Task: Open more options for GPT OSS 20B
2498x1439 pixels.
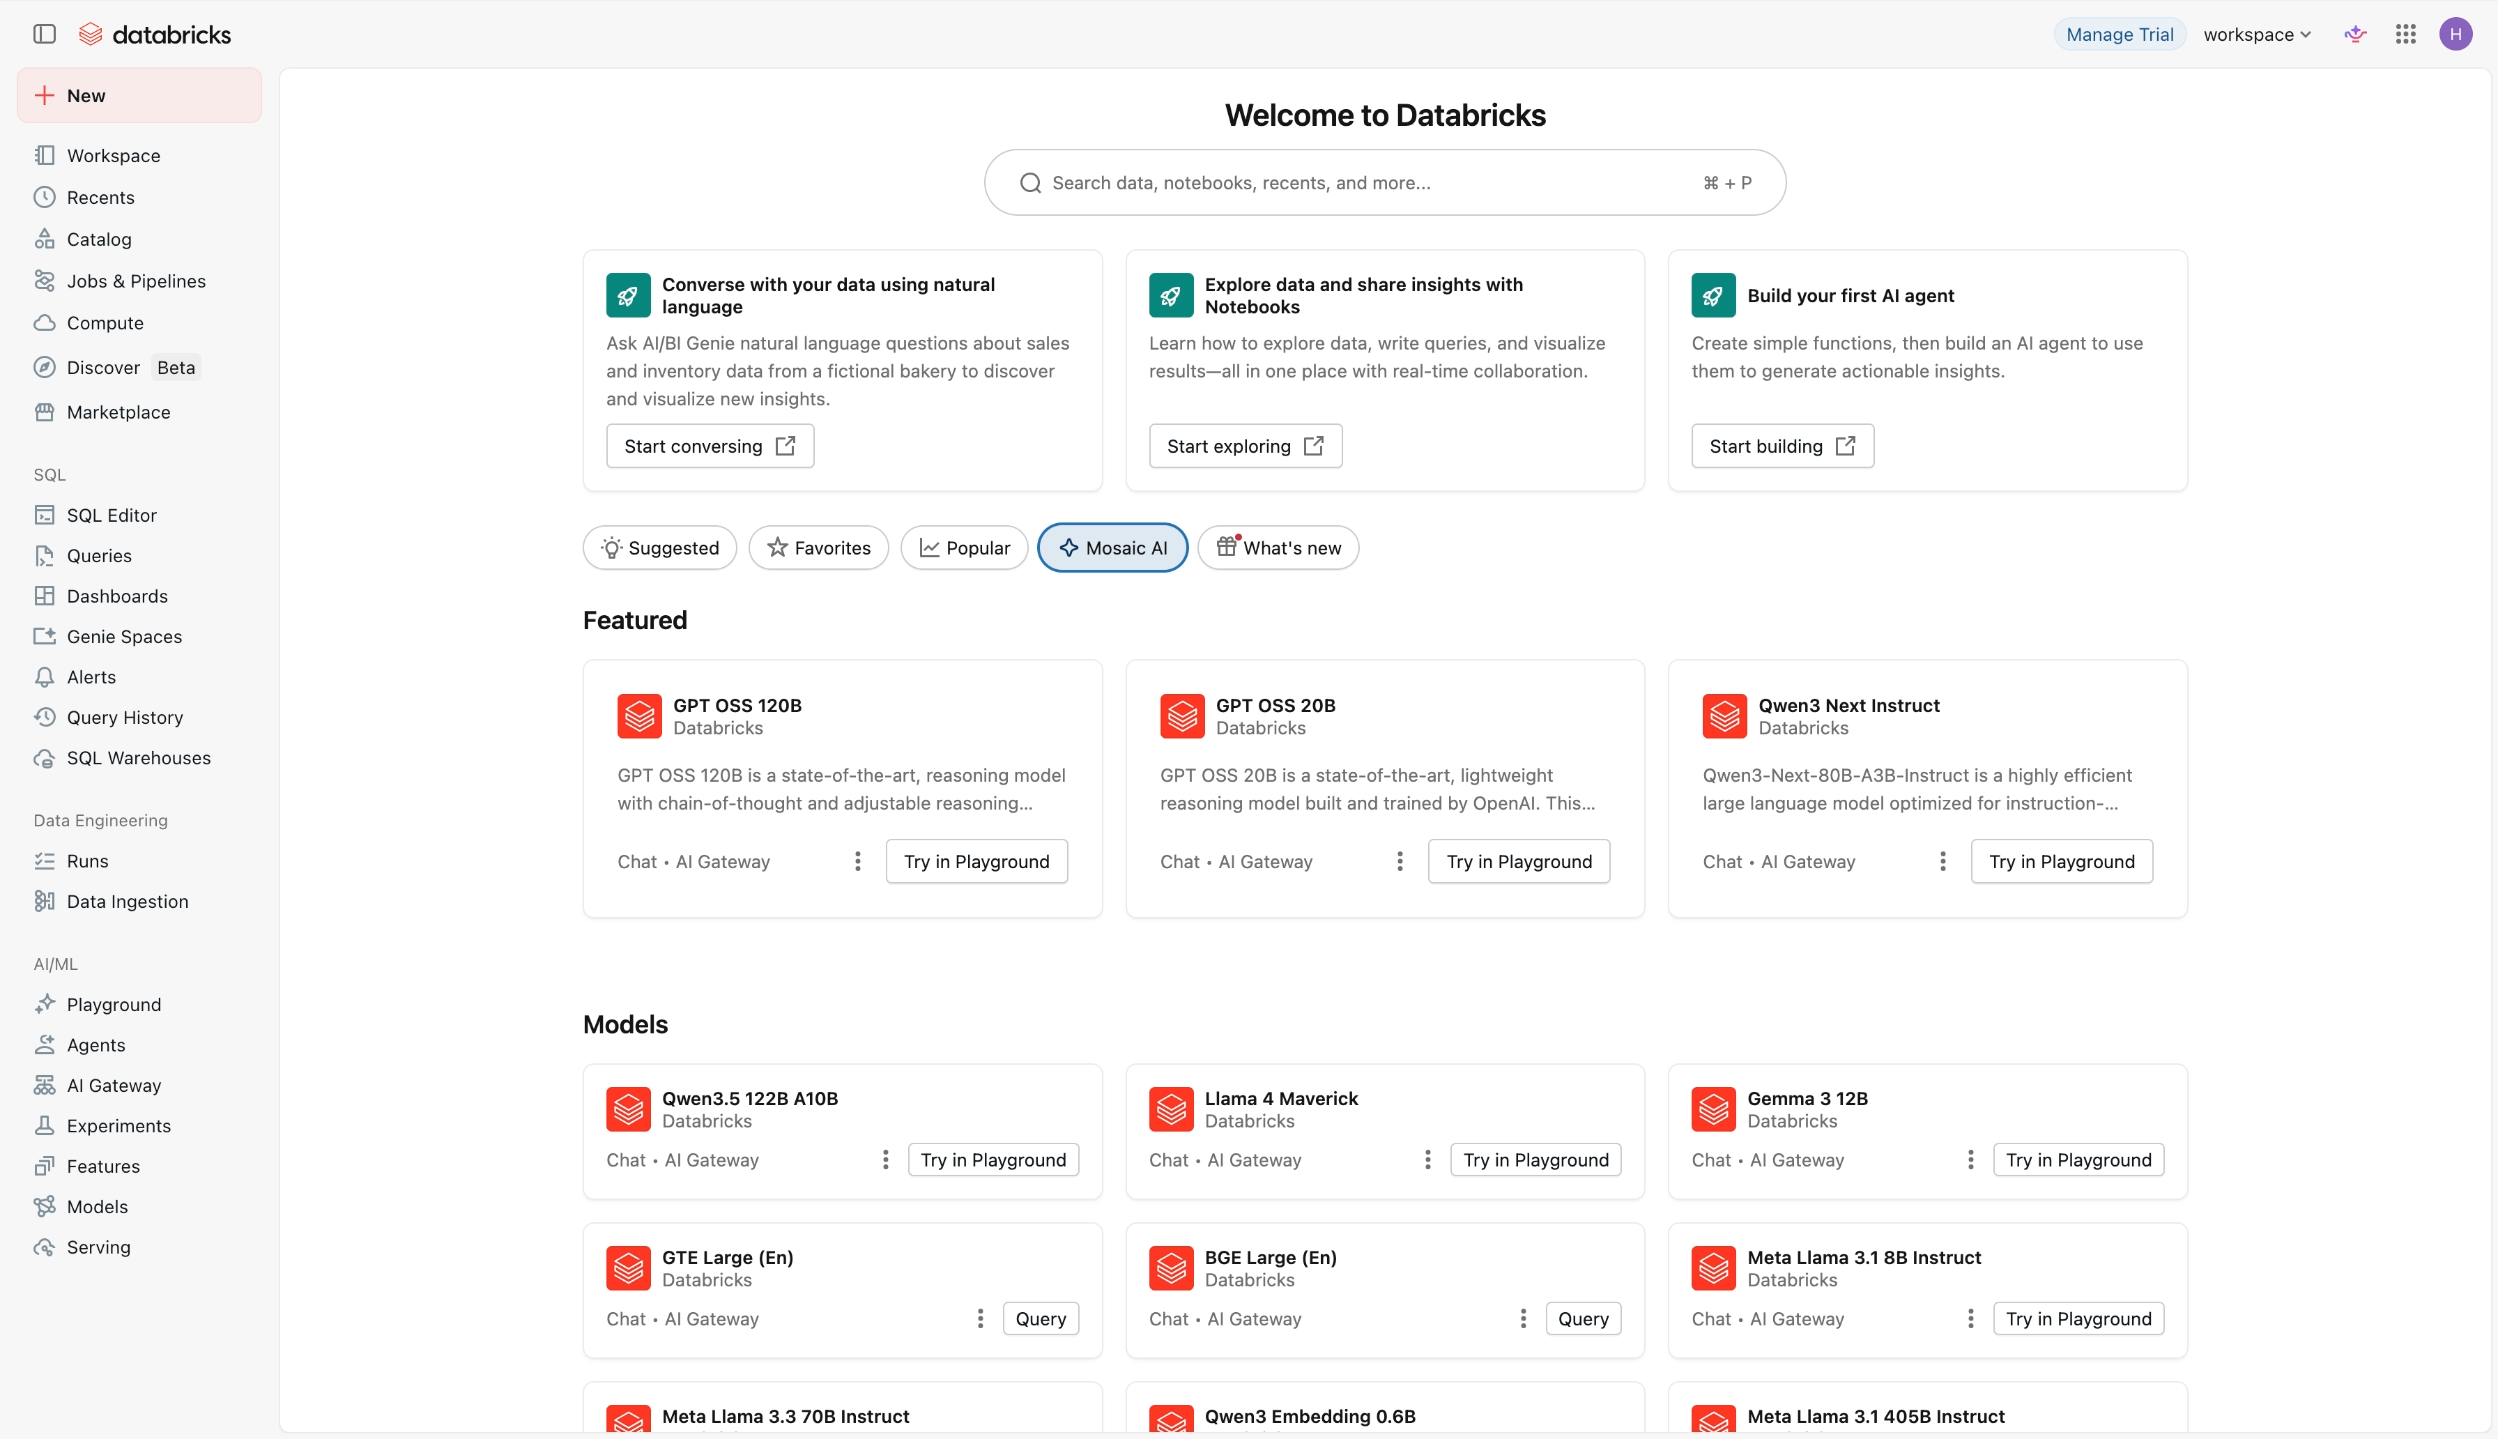Action: pos(1399,861)
